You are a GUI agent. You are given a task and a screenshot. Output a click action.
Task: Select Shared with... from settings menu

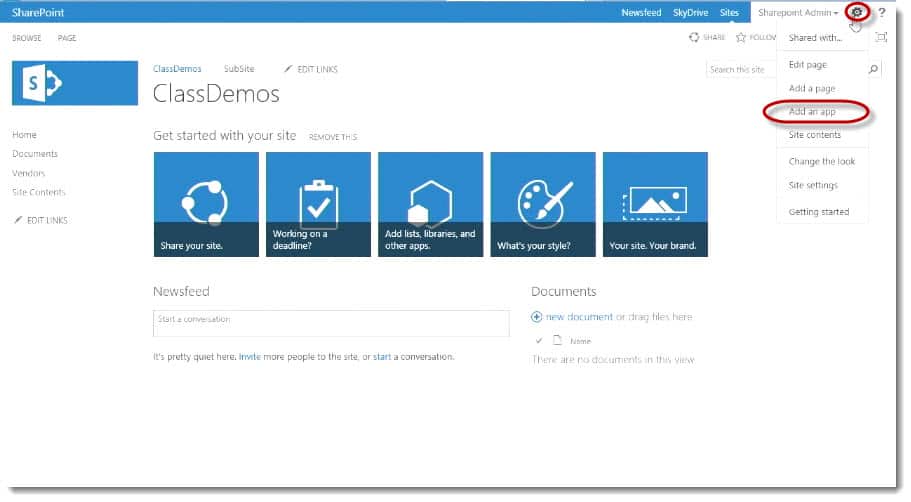tap(815, 38)
